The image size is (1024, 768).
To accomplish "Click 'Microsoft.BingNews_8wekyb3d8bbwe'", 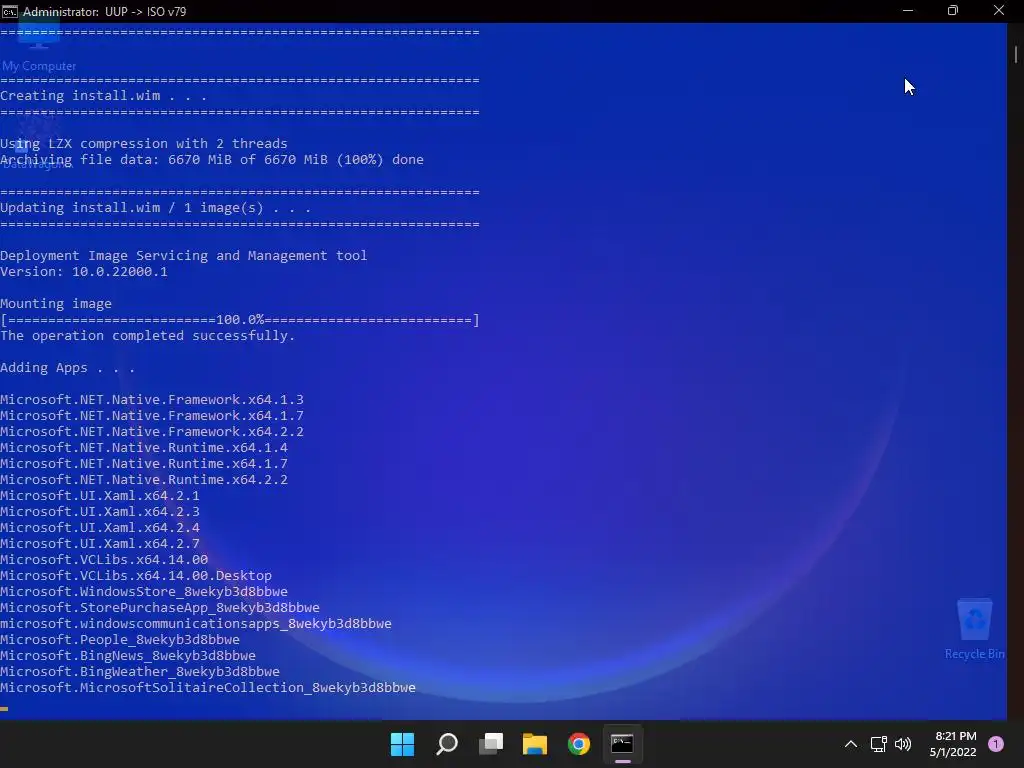I will pos(128,656).
